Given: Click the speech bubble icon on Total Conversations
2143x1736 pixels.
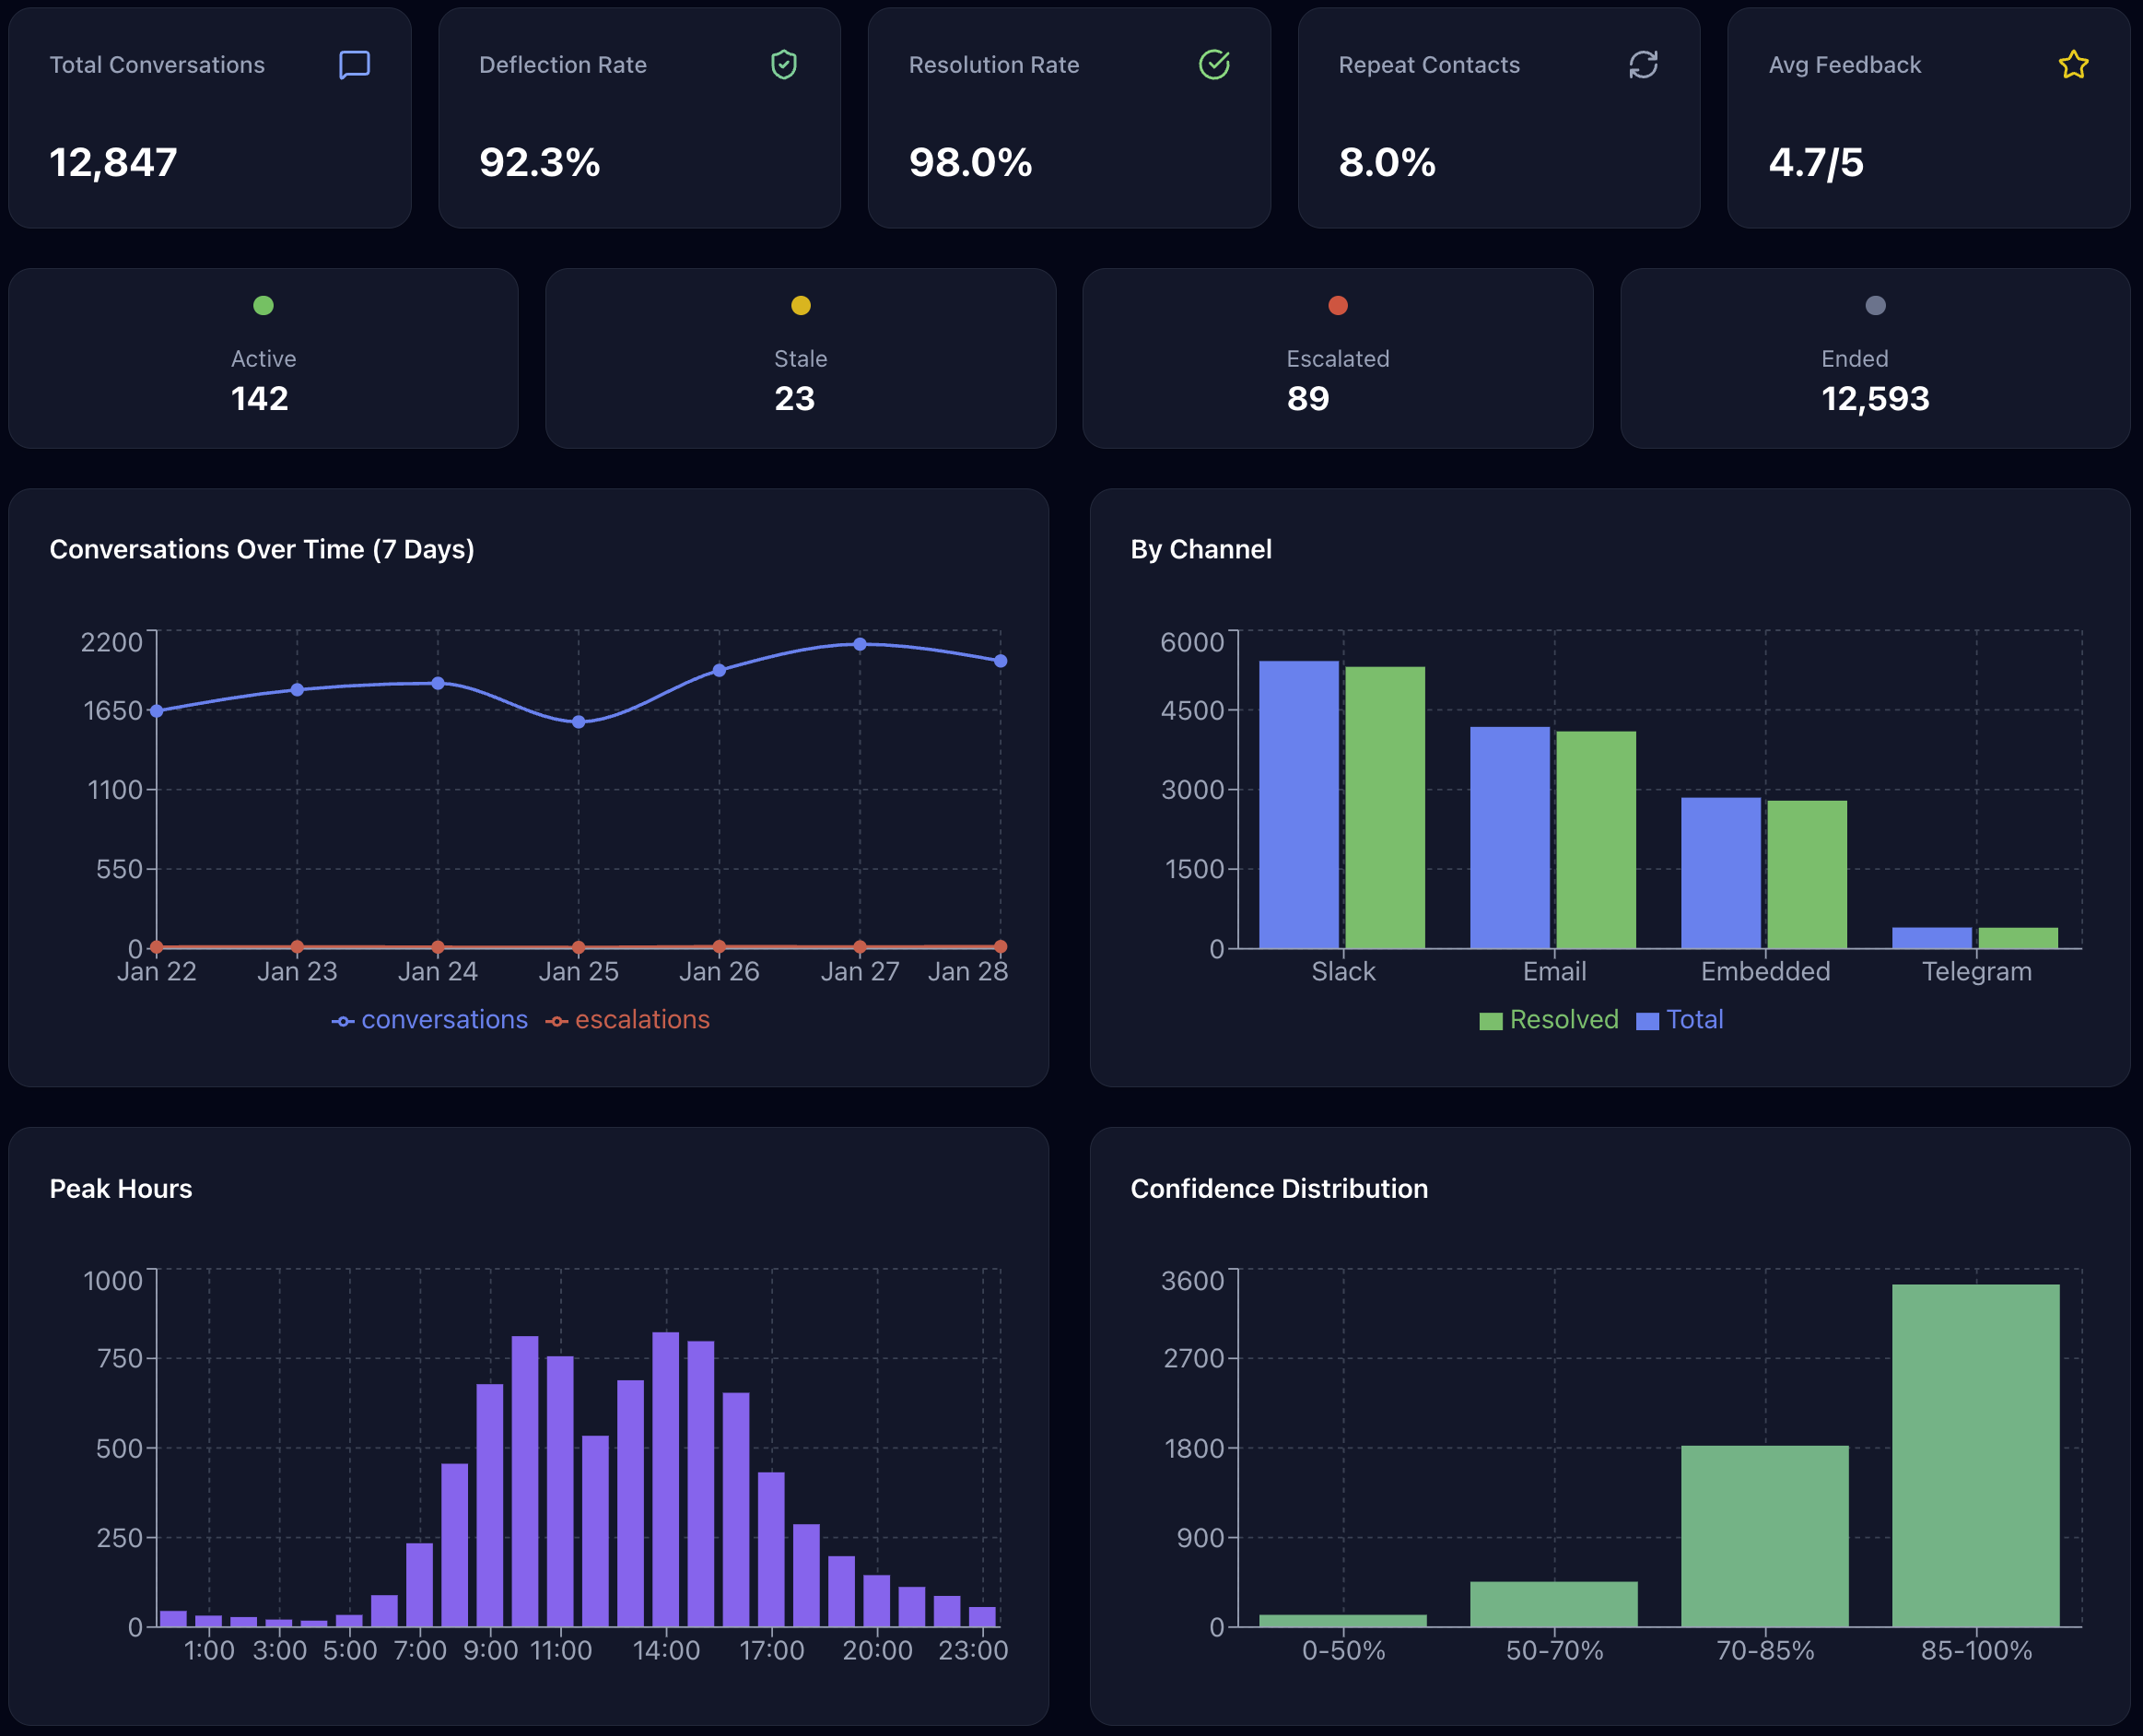Looking at the screenshot, I should 355,65.
